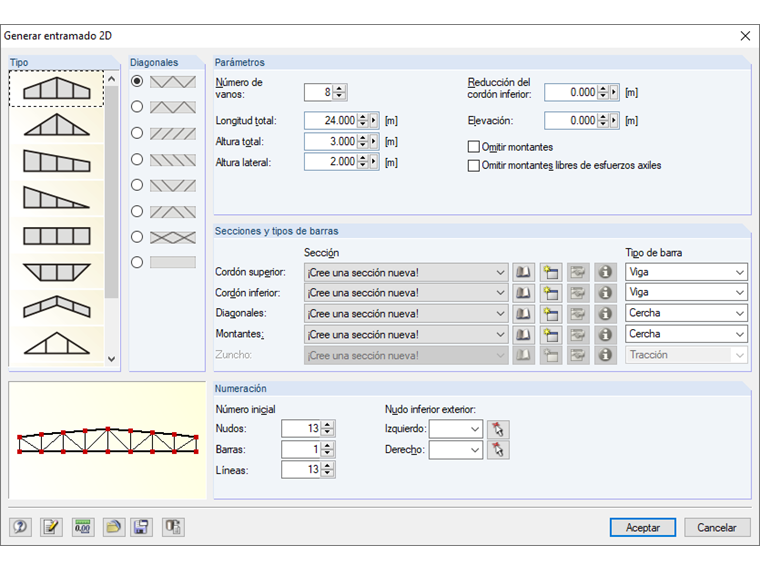The width and height of the screenshot is (760, 570).
Task: Select the crossed X diagonals radio option
Action: click(x=137, y=237)
